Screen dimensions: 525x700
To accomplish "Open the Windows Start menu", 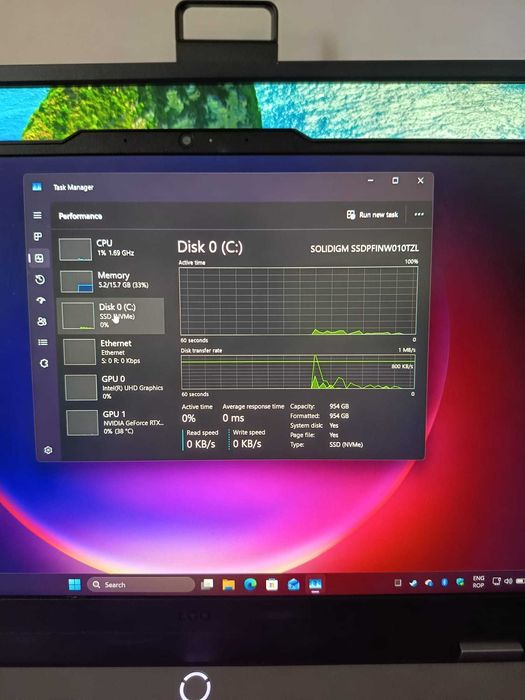I will (75, 584).
